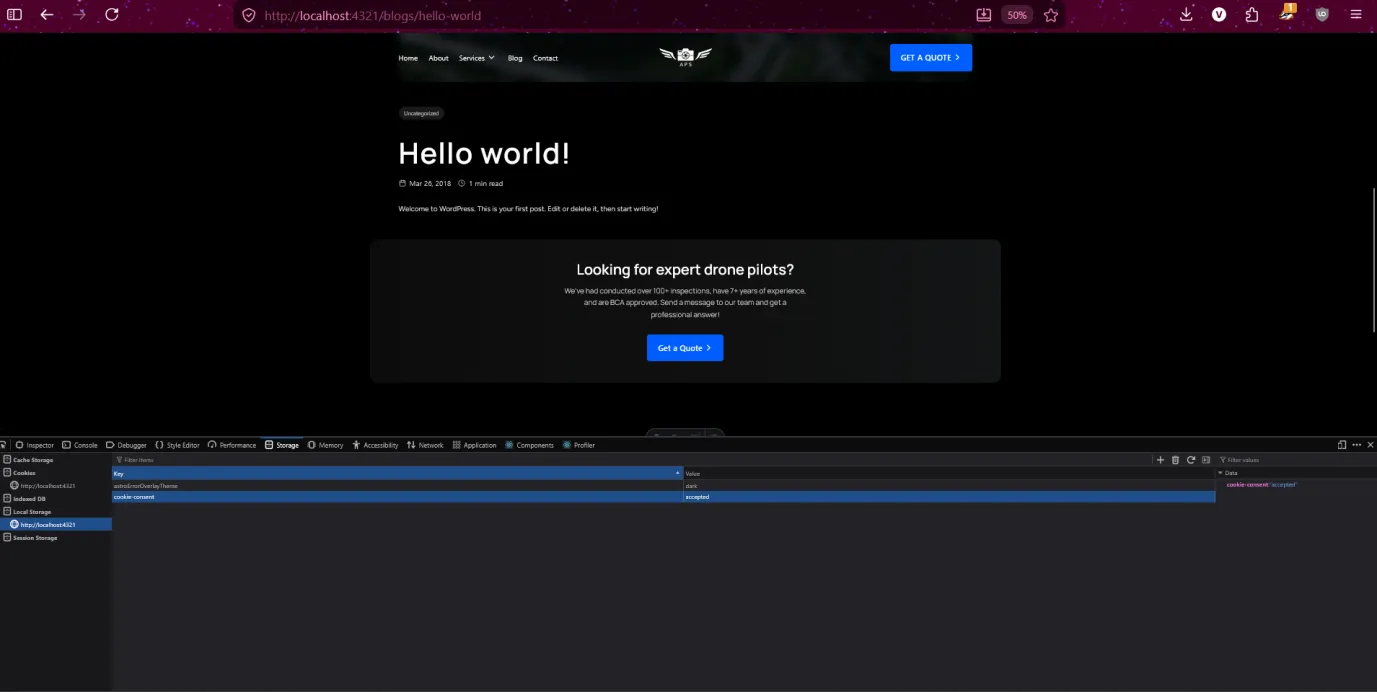Open the sidebar panel icon in browser toolbar
This screenshot has height=692, width=1377.
click(14, 15)
